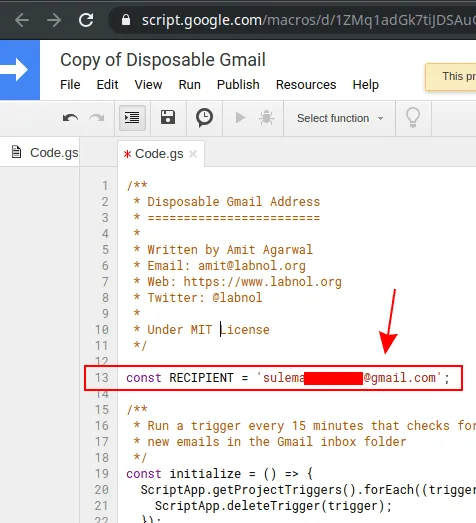The width and height of the screenshot is (476, 523).
Task: Click the email amit@labnol.org in comment
Action: 252,266
